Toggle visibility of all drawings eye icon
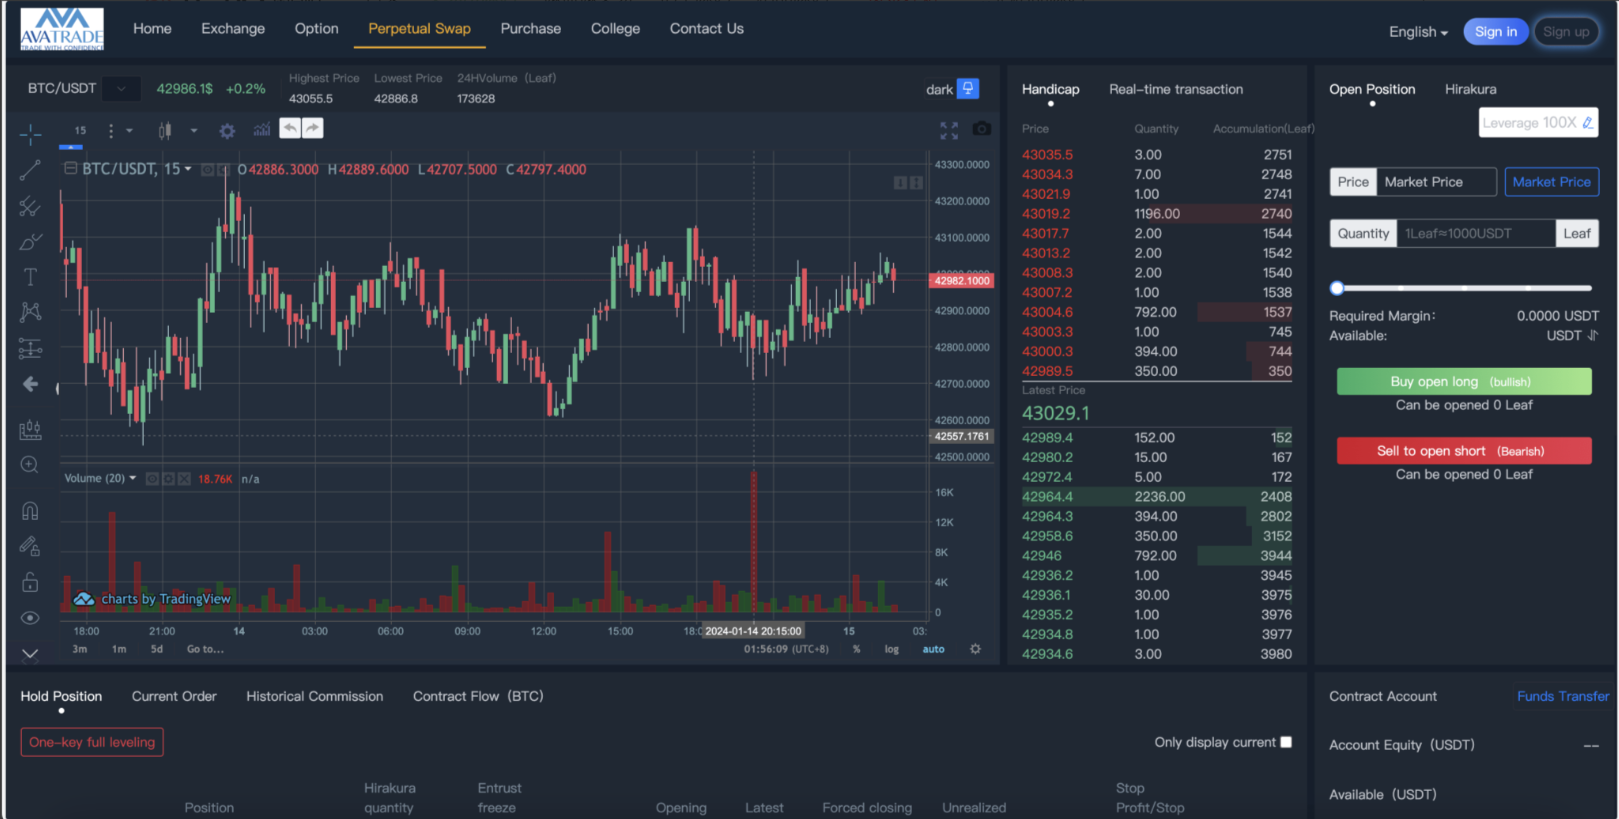1619x819 pixels. coord(30,618)
